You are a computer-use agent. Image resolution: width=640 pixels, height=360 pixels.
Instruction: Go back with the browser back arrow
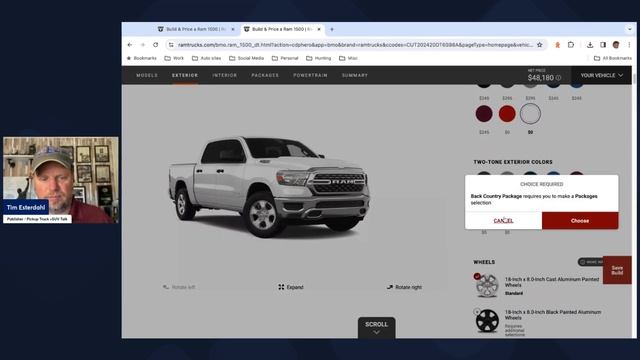tap(130, 45)
